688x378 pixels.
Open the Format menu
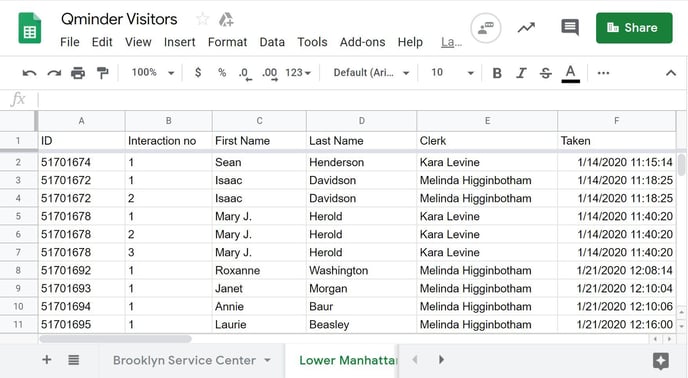point(227,42)
